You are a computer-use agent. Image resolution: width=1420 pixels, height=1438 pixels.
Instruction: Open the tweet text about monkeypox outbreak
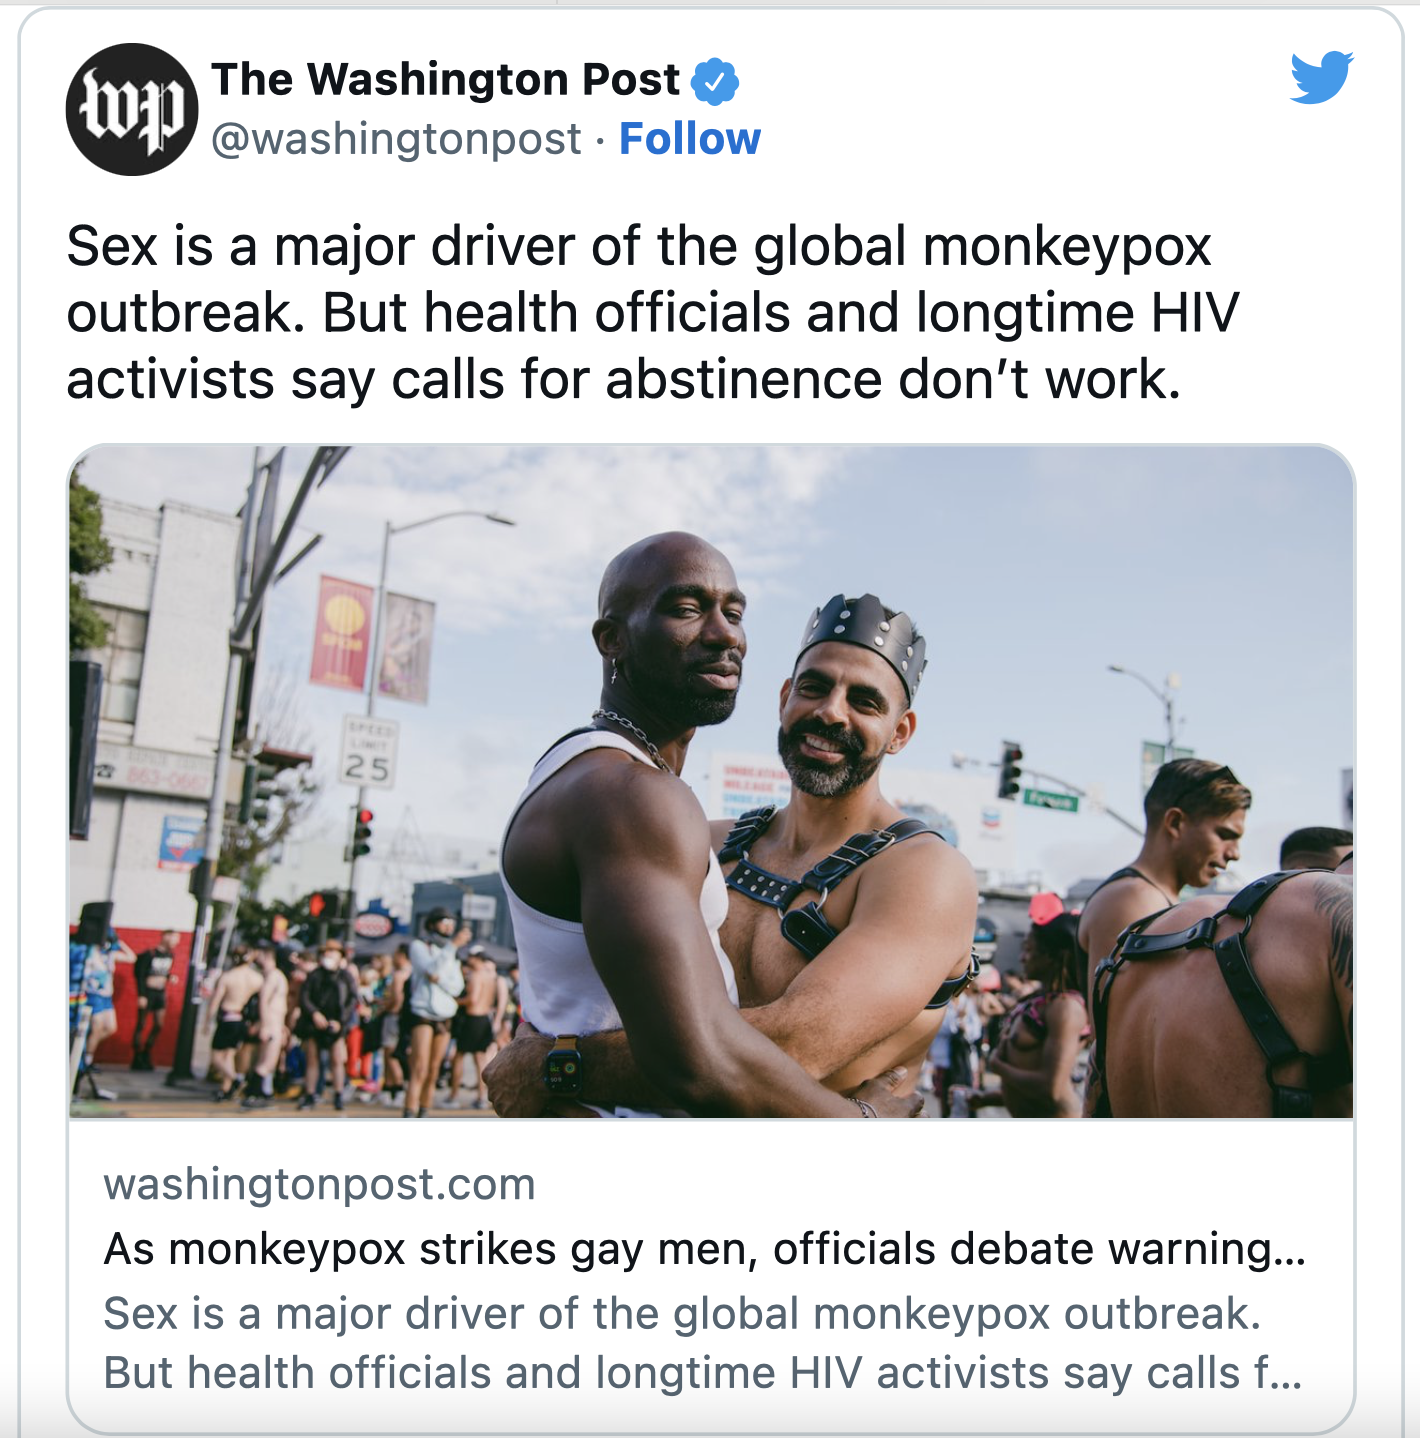pyautogui.click(x=653, y=313)
